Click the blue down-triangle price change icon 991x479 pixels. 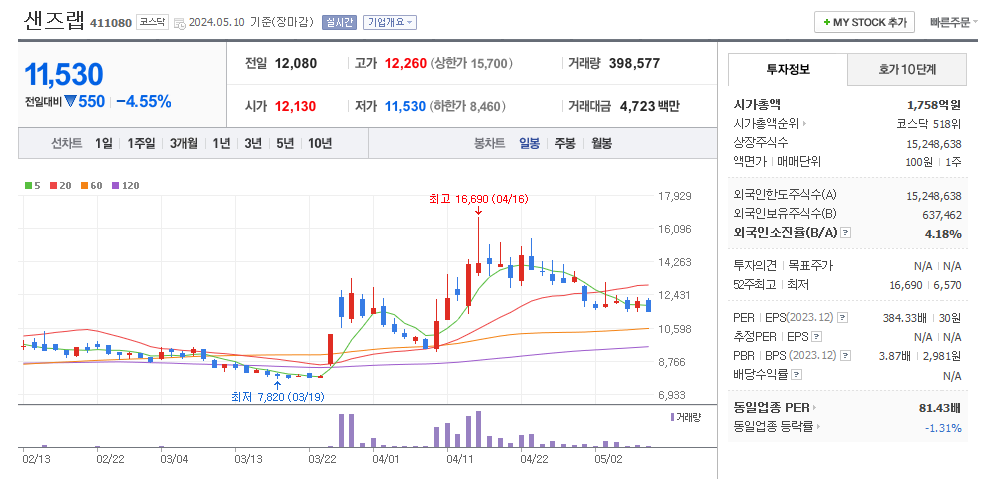pos(70,100)
